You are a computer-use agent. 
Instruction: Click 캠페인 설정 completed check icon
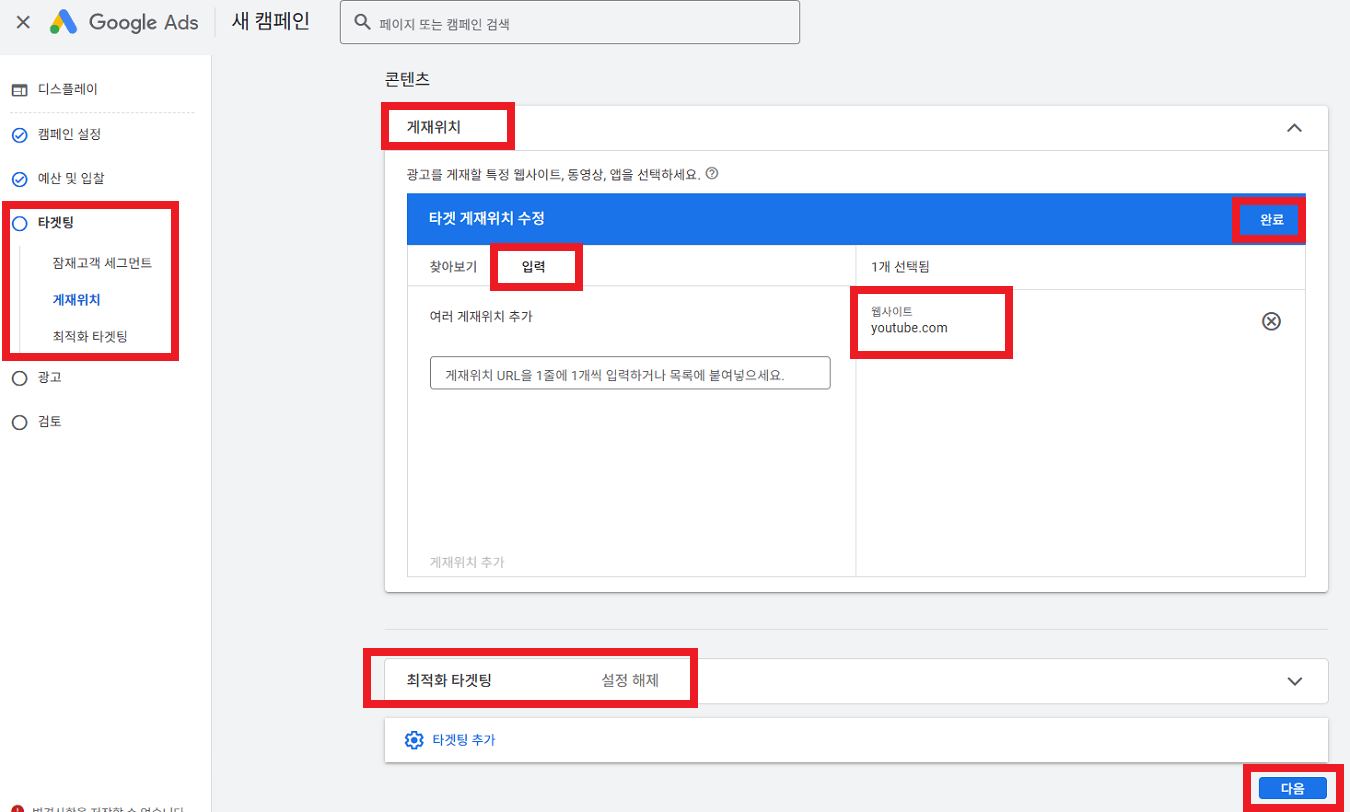pos(19,135)
